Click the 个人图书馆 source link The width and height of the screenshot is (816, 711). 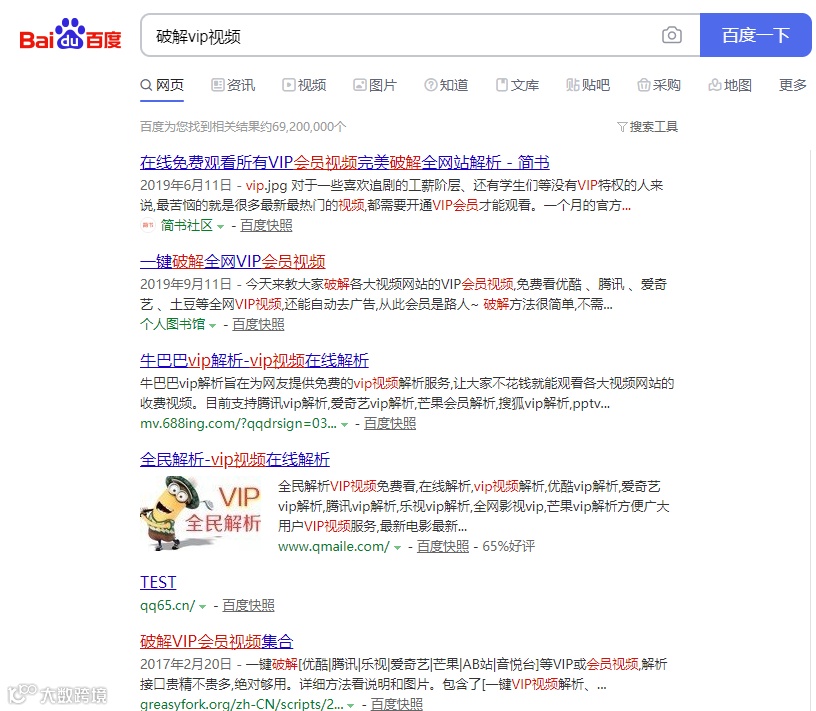172,325
